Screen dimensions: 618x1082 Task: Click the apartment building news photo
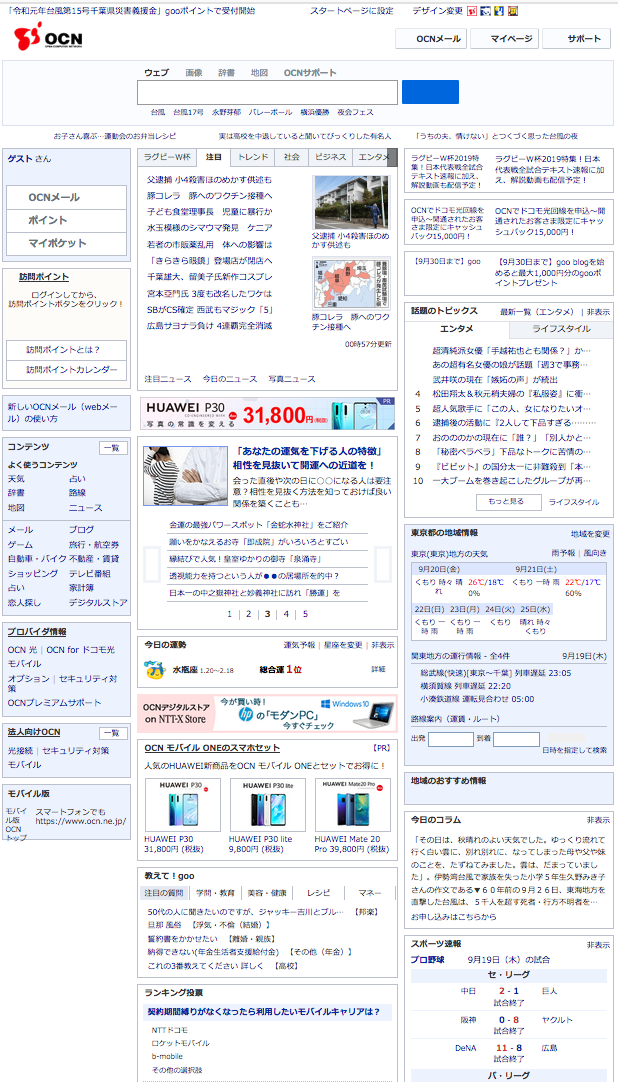351,202
